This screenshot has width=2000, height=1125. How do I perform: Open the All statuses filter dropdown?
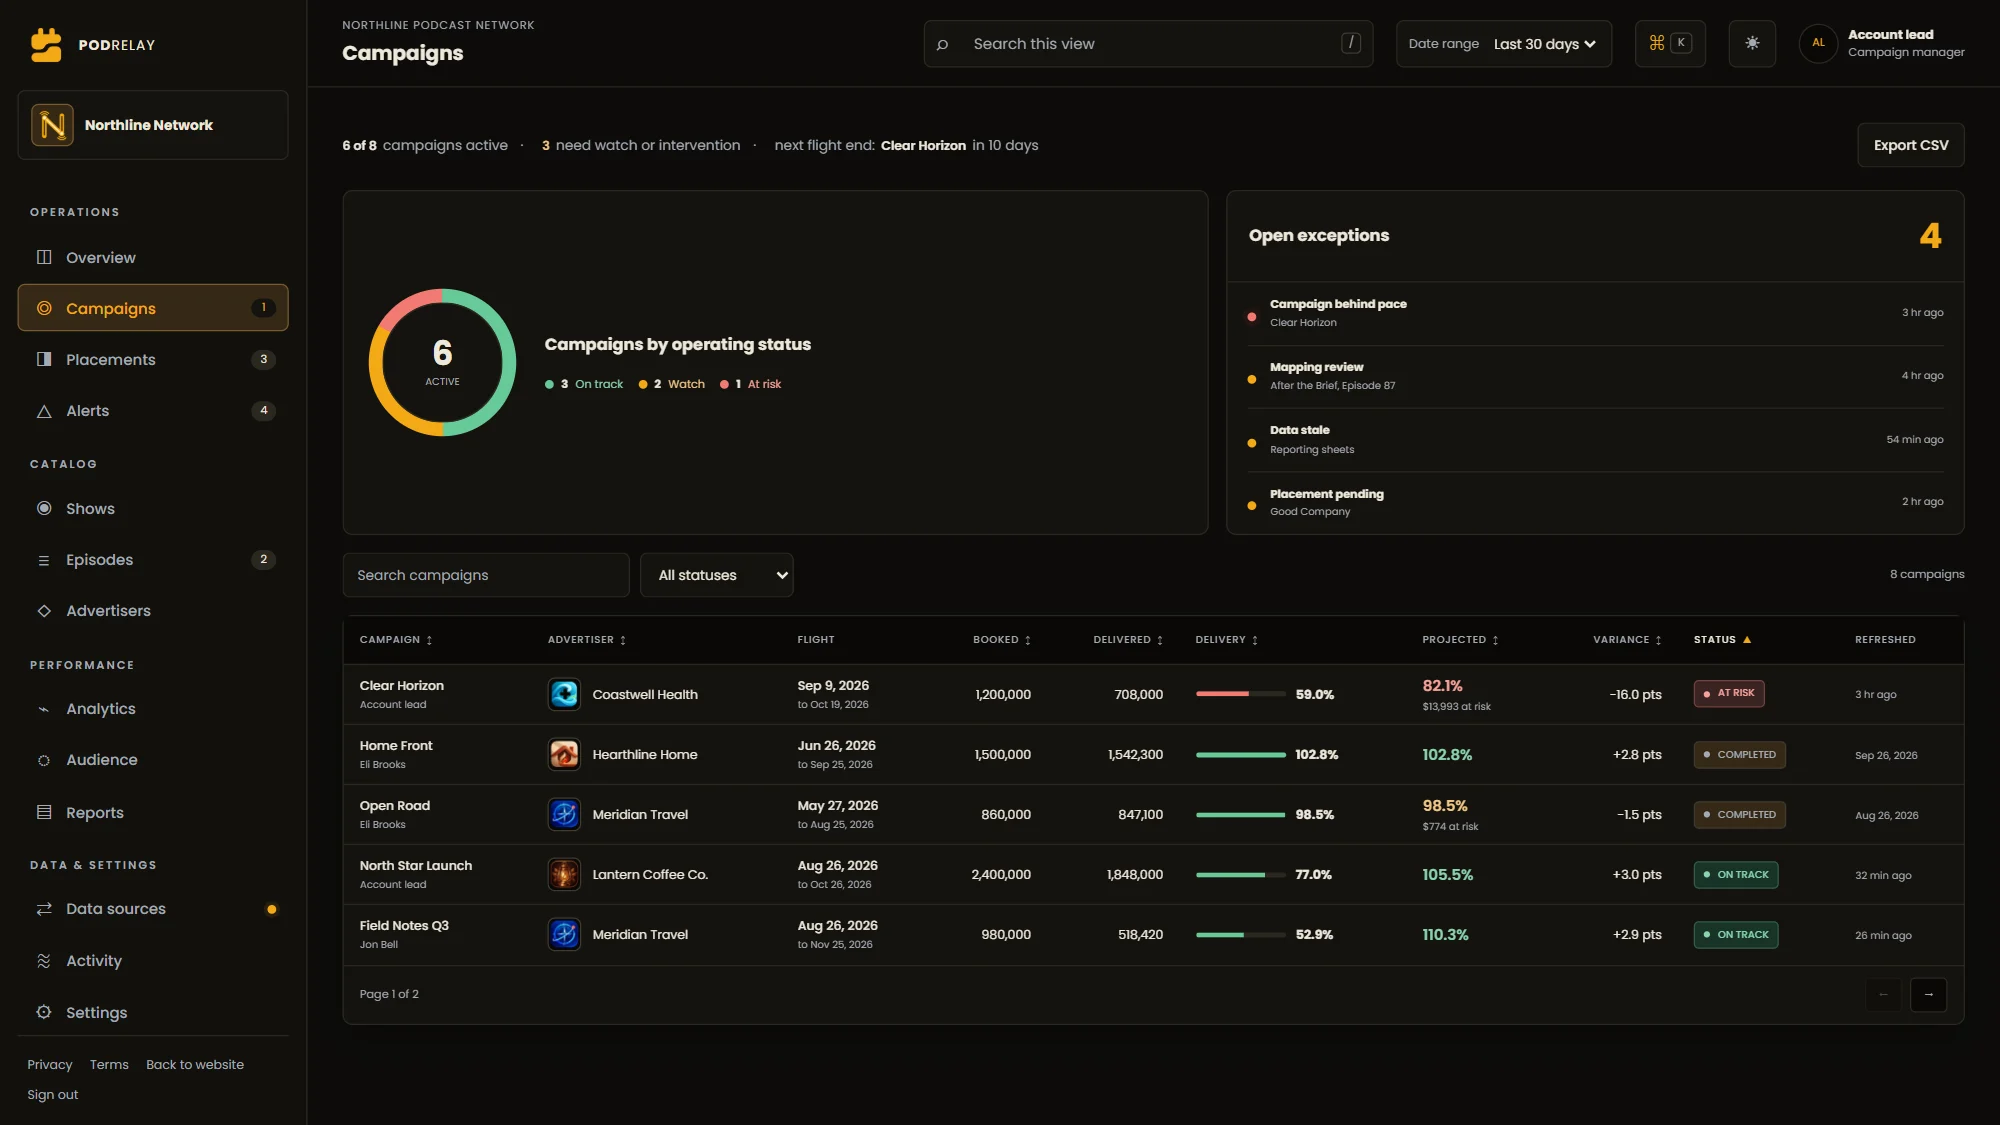tap(717, 575)
